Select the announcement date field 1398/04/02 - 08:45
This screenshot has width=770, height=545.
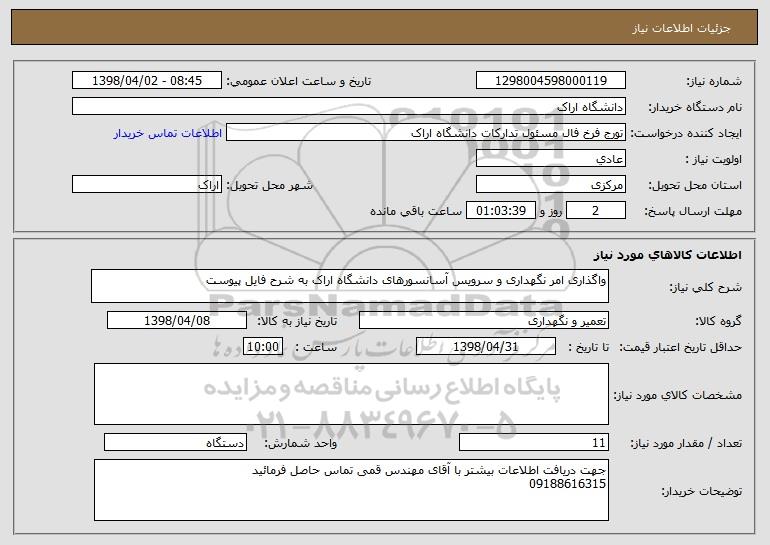pyautogui.click(x=147, y=81)
